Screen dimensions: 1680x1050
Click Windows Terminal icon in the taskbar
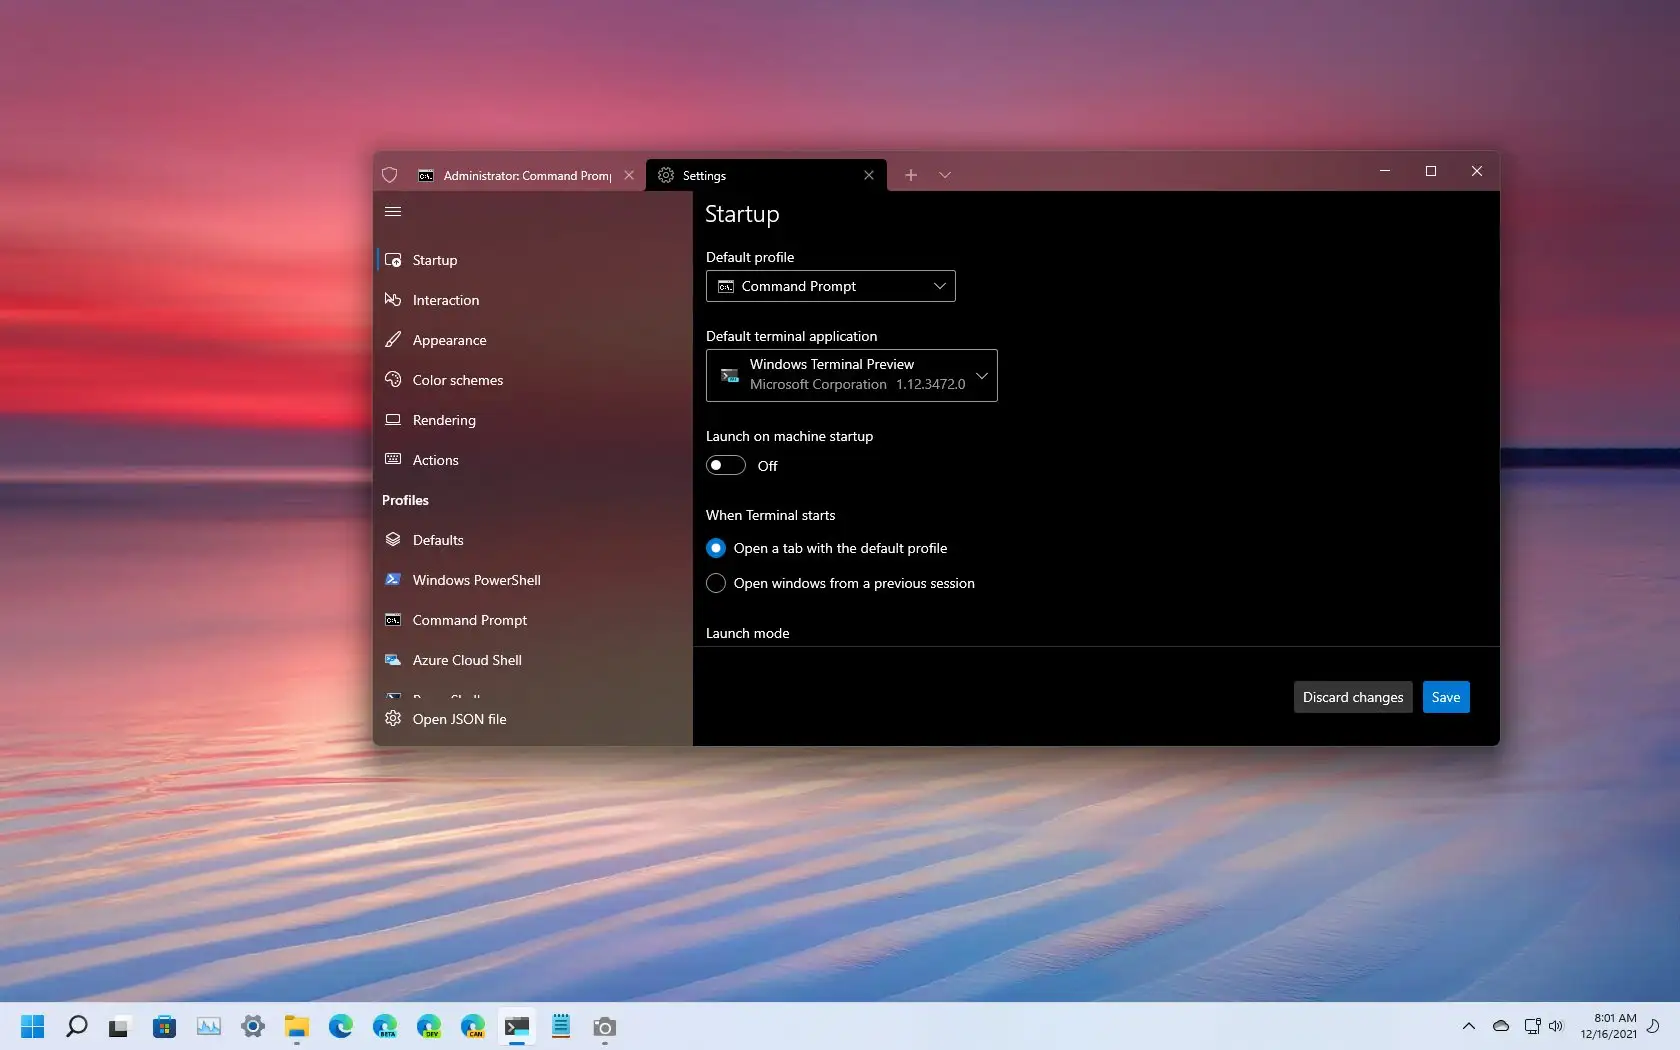point(517,1027)
